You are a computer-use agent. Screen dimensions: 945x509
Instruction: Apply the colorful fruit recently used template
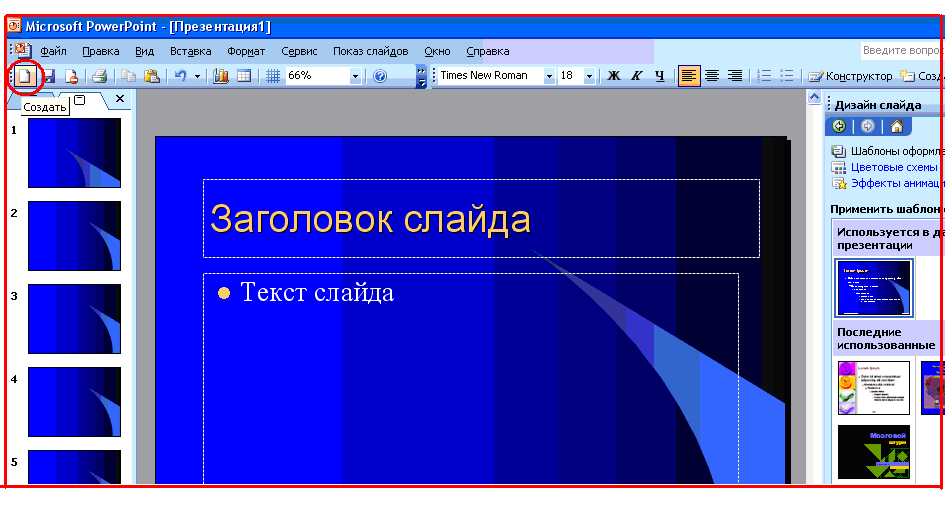click(x=874, y=388)
